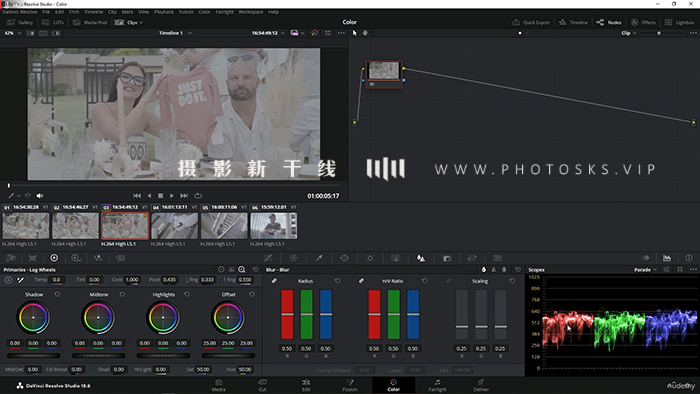Open the LUTs panel
The height and width of the screenshot is (394, 700).
pos(53,22)
